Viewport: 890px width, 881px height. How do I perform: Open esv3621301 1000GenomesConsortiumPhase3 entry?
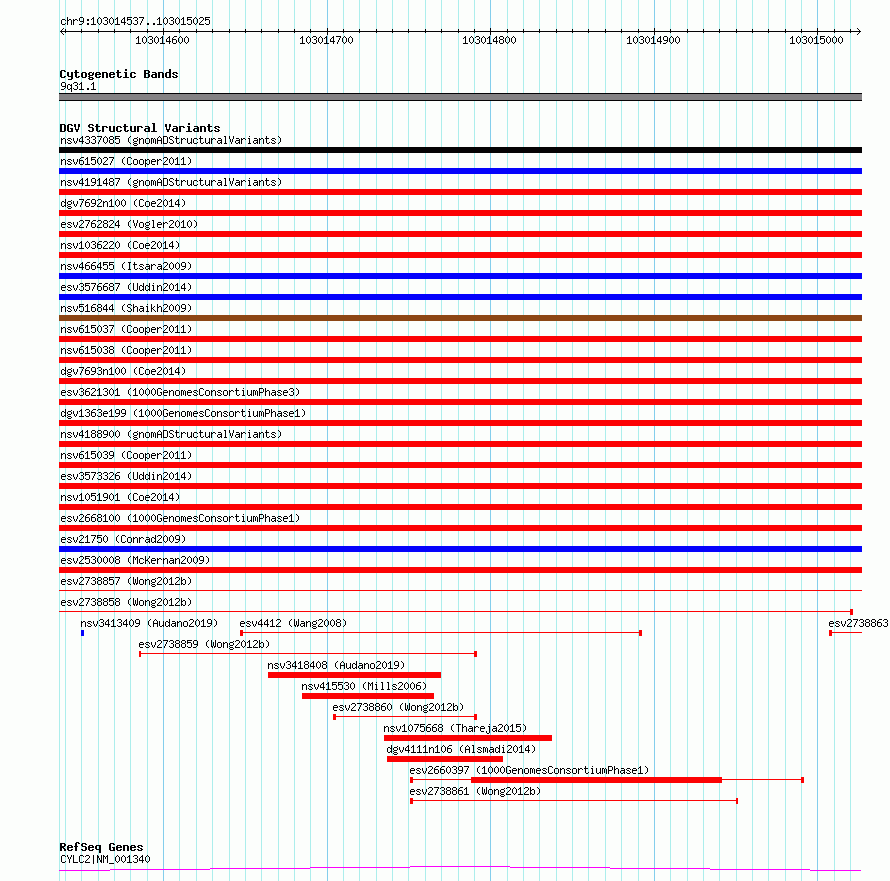point(180,392)
